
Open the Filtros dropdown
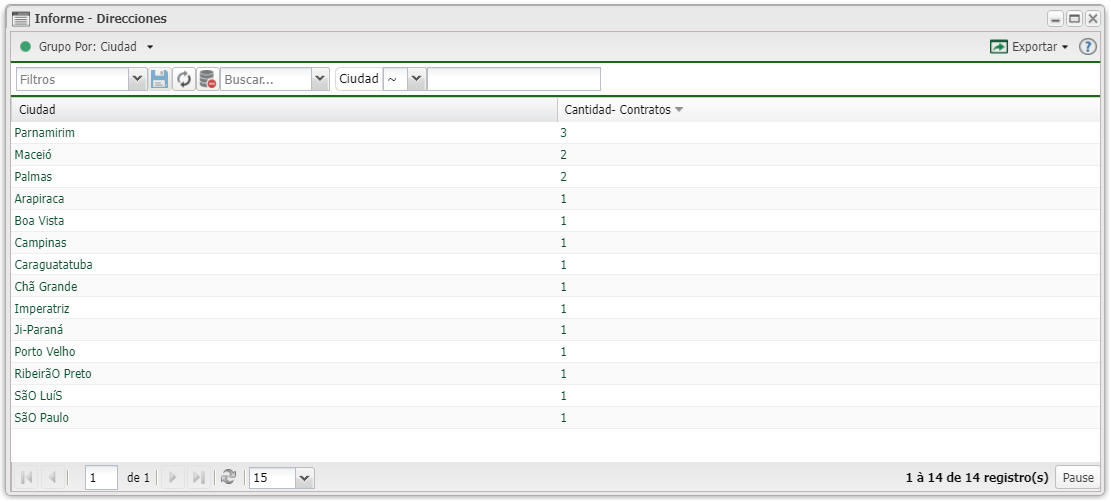pos(139,79)
